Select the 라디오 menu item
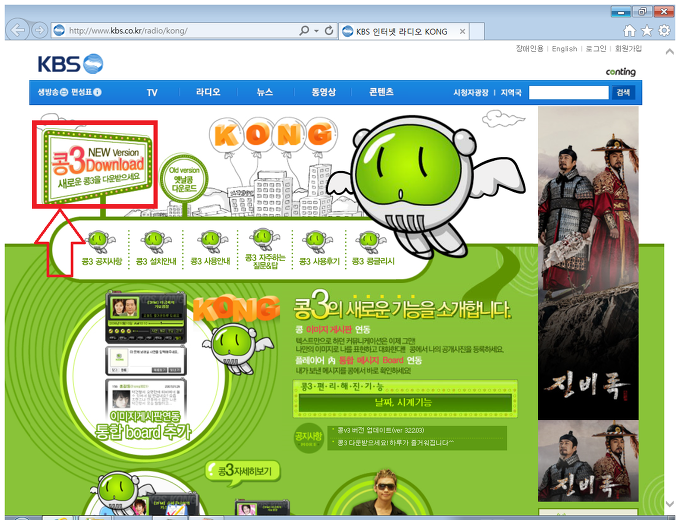This screenshot has width=680, height=520. [208, 92]
